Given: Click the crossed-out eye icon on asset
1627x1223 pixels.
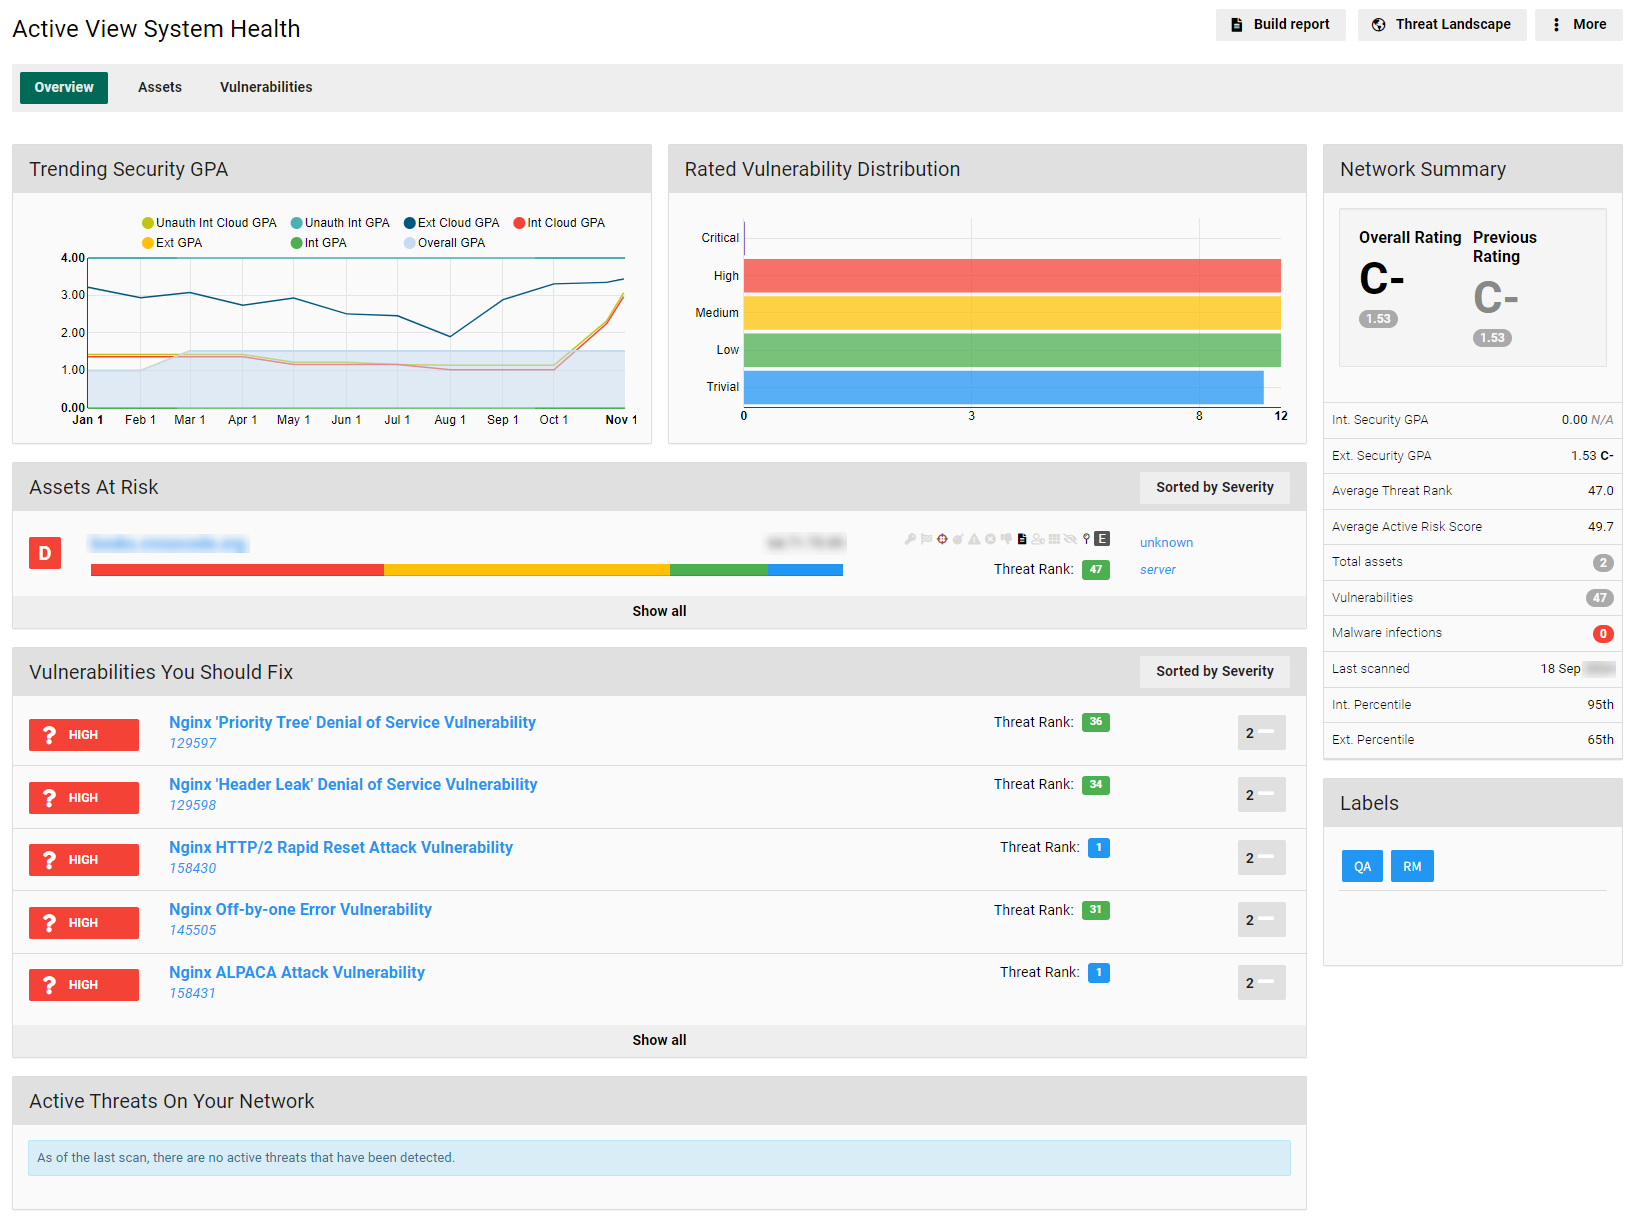Looking at the screenshot, I should pyautogui.click(x=1070, y=539).
